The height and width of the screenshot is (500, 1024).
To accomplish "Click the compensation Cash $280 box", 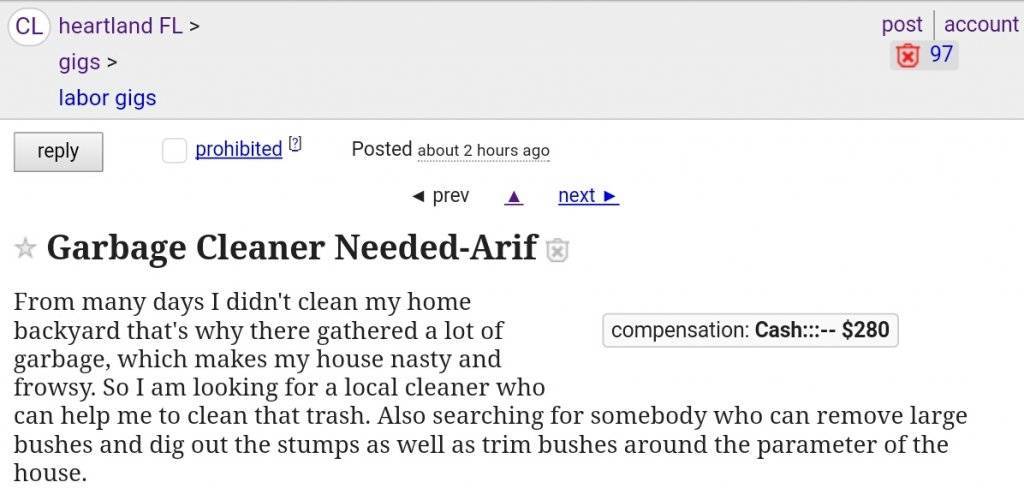I will pyautogui.click(x=750, y=329).
